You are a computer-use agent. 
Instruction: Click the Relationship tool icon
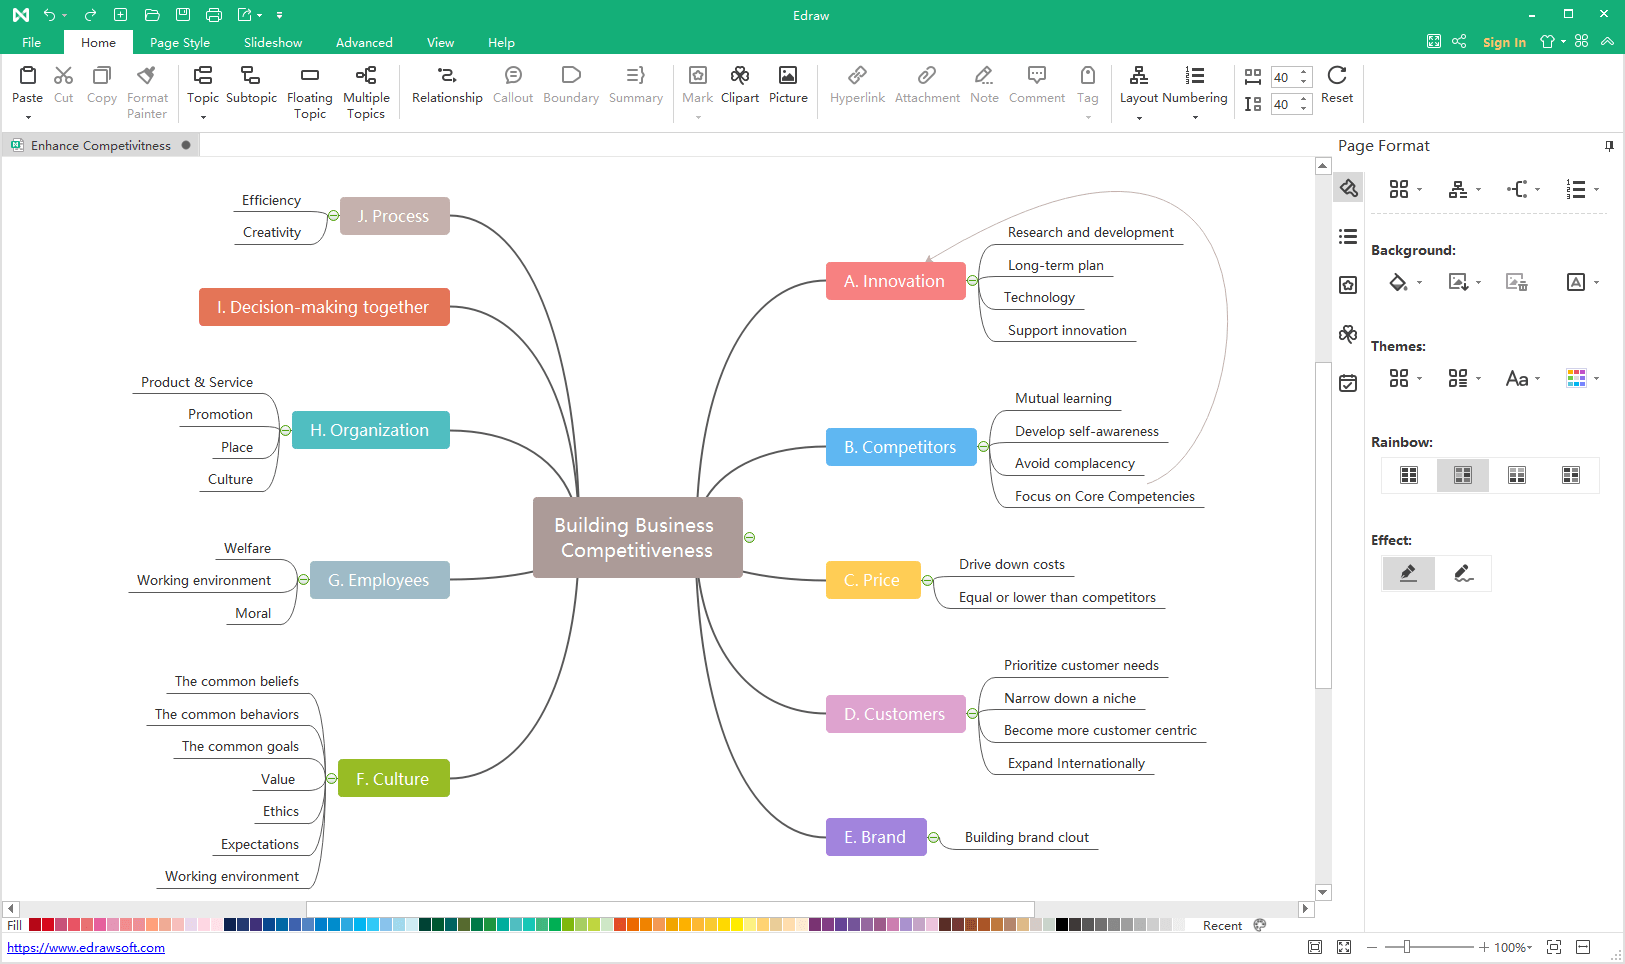pyautogui.click(x=447, y=76)
